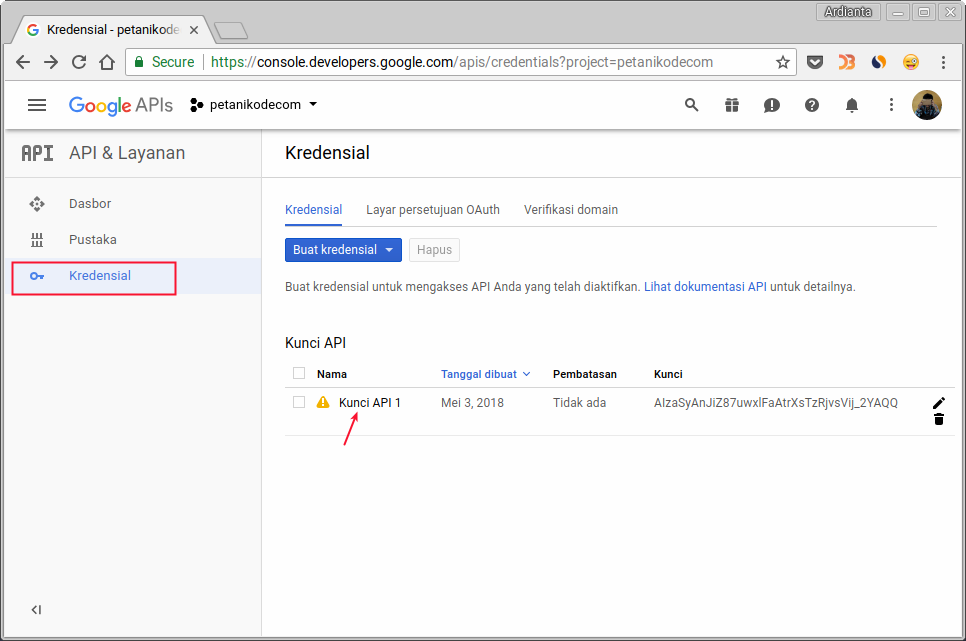
Task: Edit Kunci API 1 with pencil icon
Action: pos(939,403)
